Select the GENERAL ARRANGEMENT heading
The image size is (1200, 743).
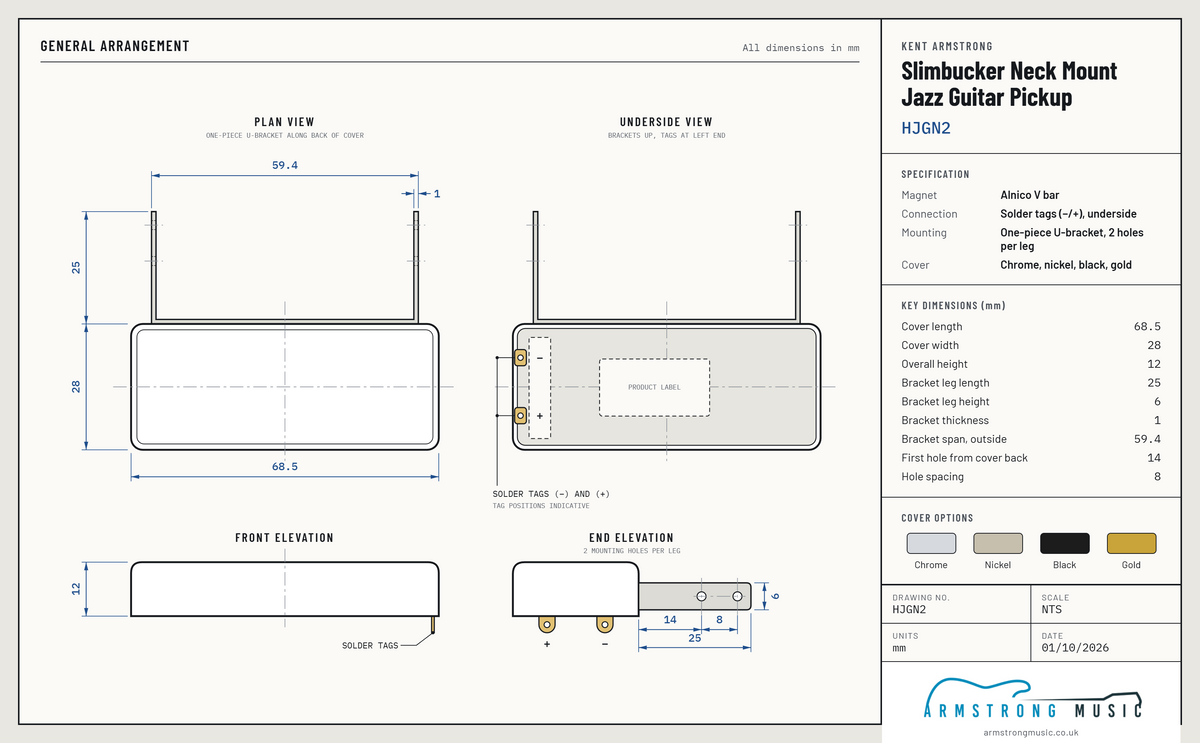point(115,46)
